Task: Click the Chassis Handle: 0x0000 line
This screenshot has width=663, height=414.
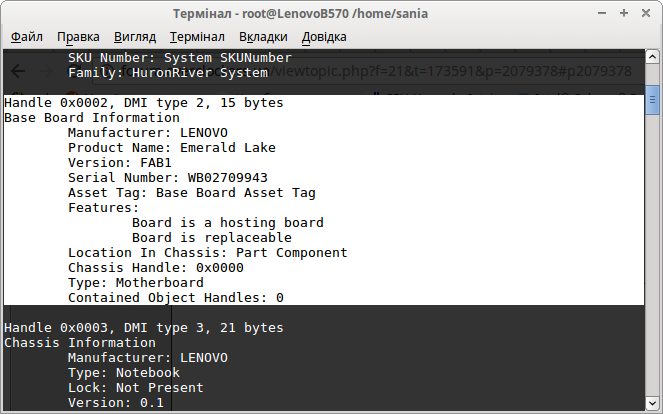Action: coord(156,268)
